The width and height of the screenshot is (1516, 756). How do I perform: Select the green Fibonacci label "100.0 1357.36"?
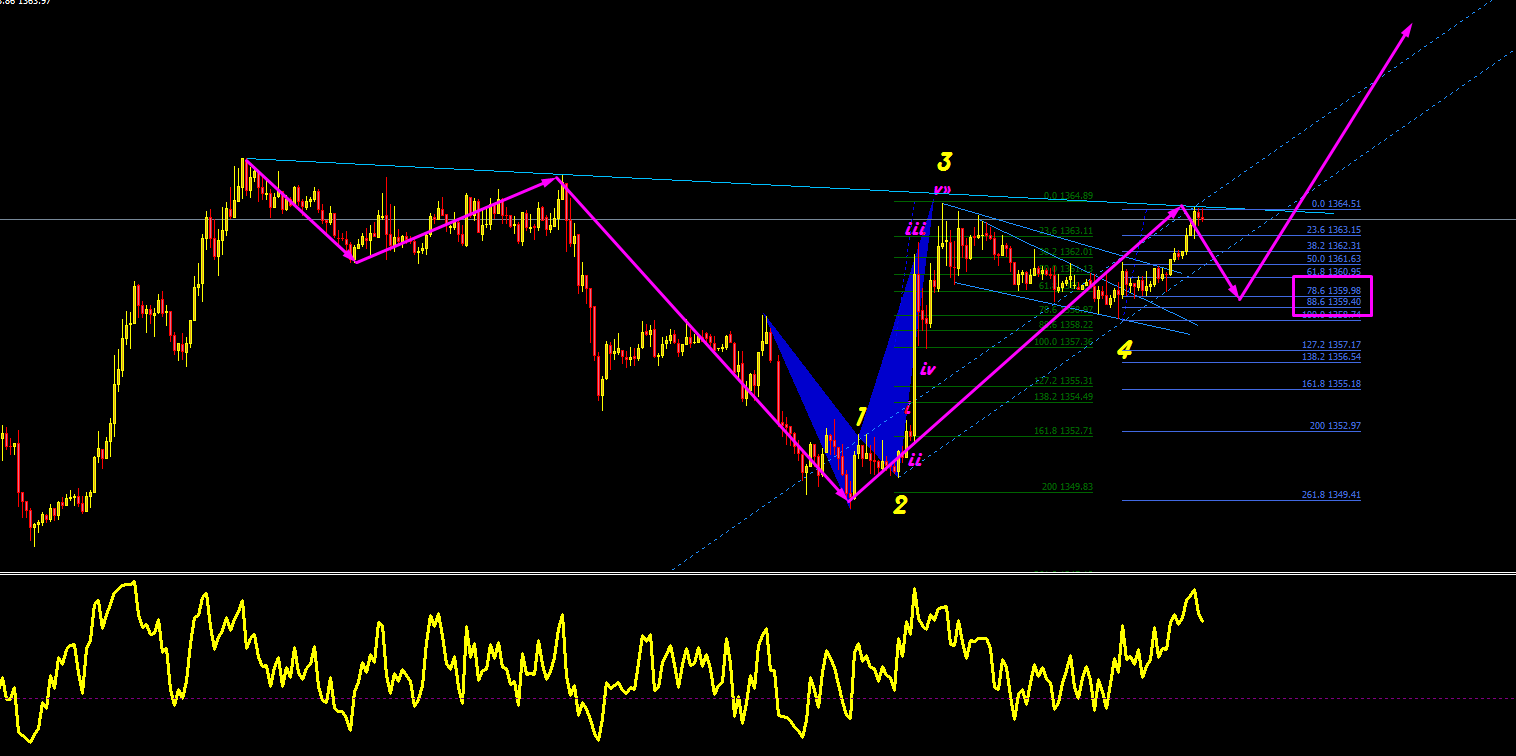pos(1064,342)
